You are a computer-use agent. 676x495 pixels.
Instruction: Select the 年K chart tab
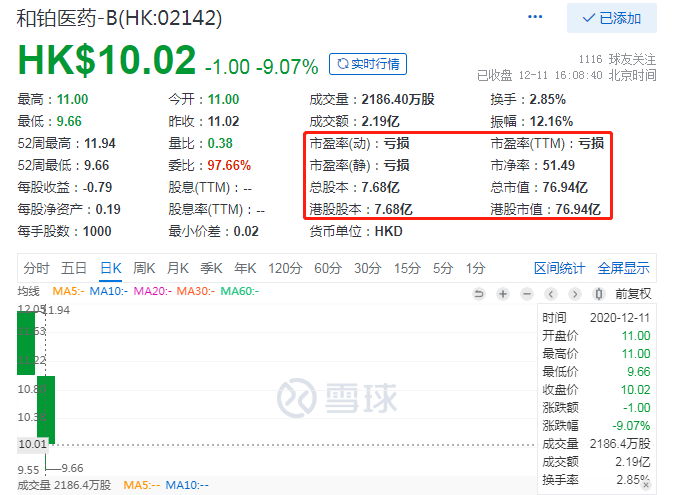point(245,268)
